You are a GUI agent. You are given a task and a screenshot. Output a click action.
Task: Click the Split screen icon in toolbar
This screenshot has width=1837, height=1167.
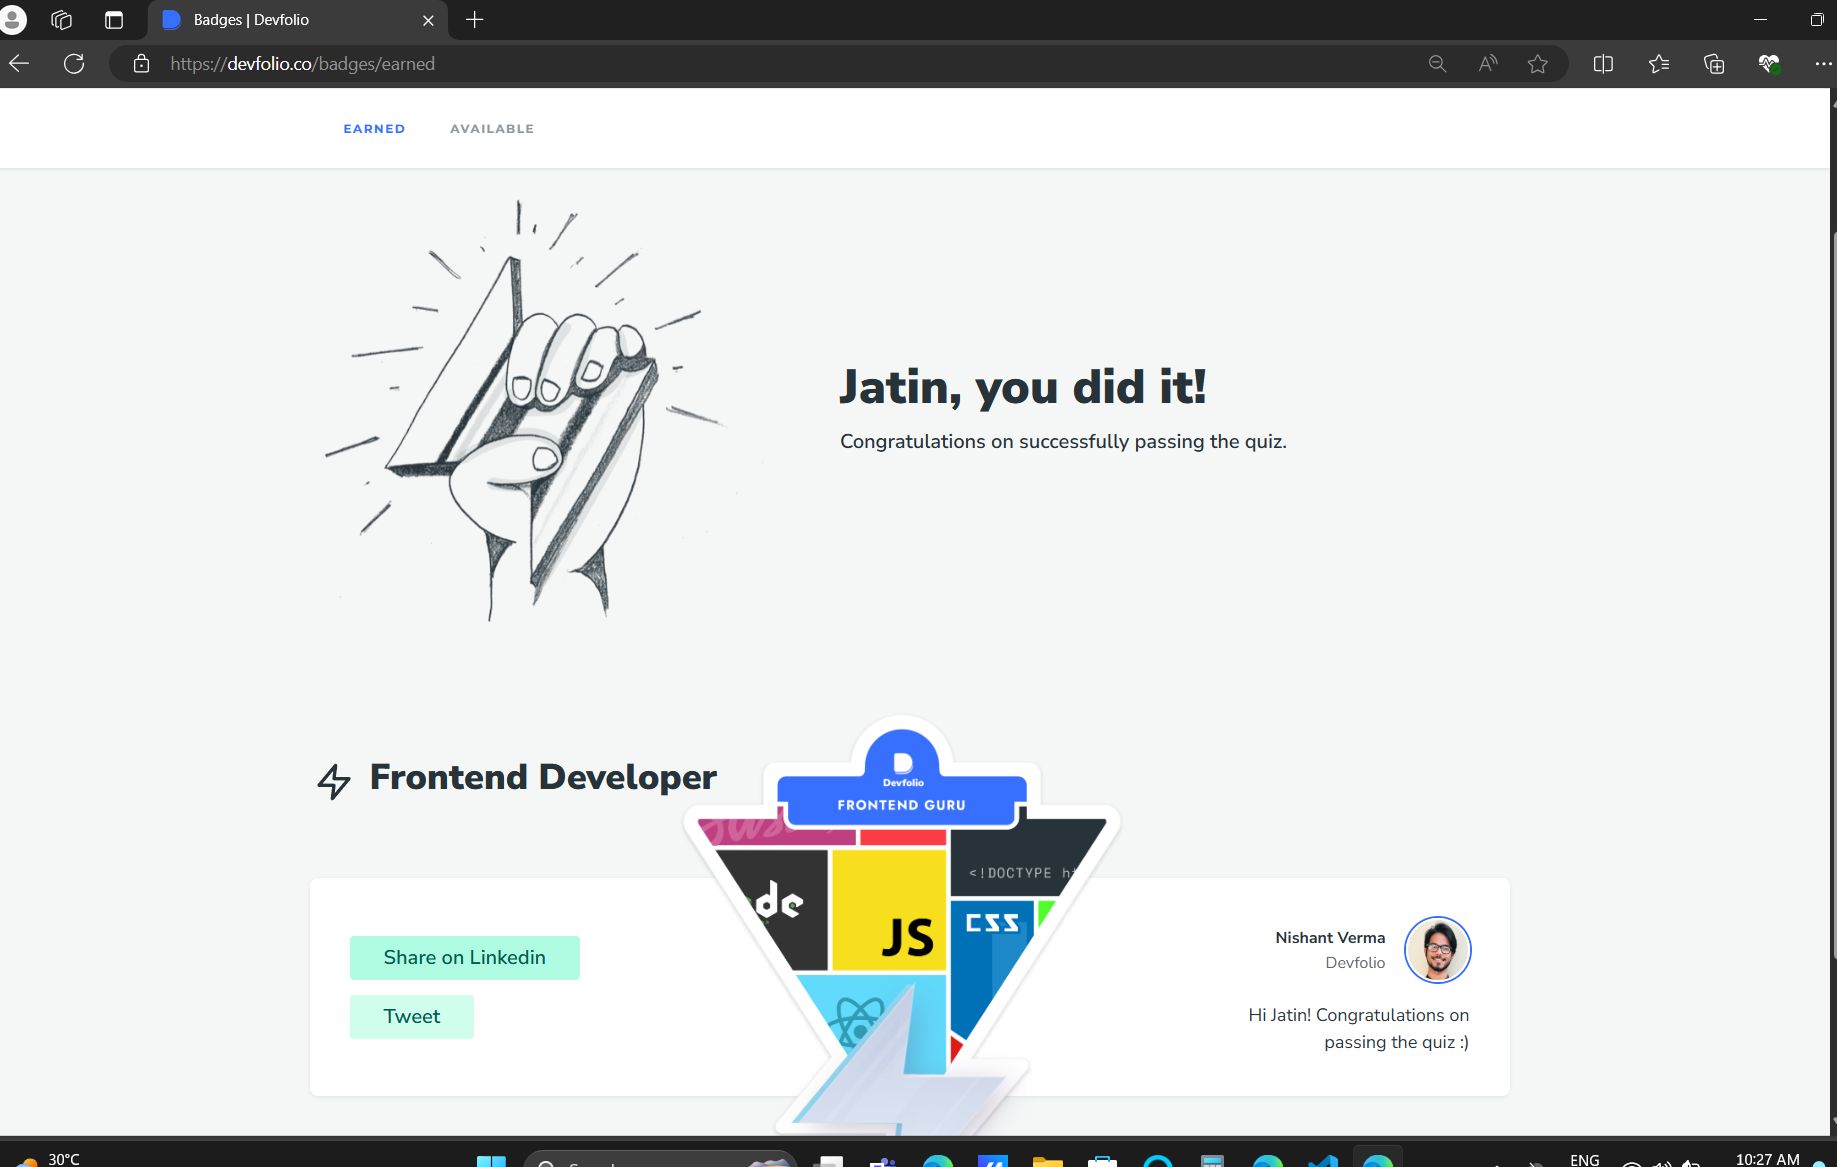(1604, 63)
